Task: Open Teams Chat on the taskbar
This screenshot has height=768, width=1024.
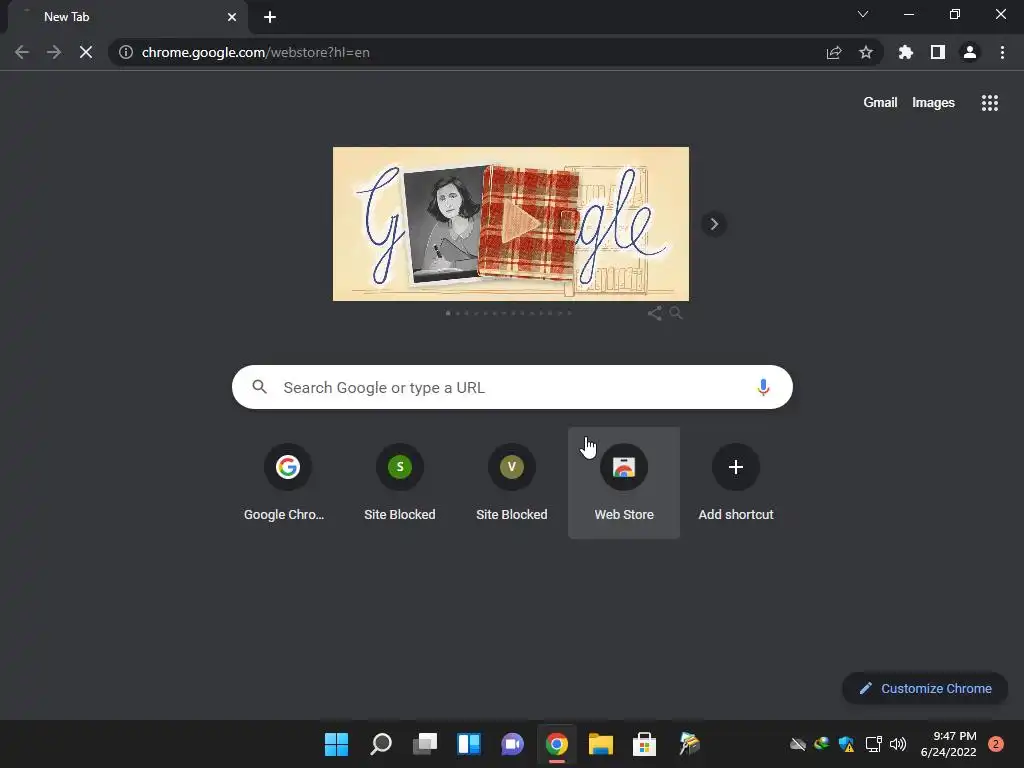Action: pyautogui.click(x=513, y=744)
